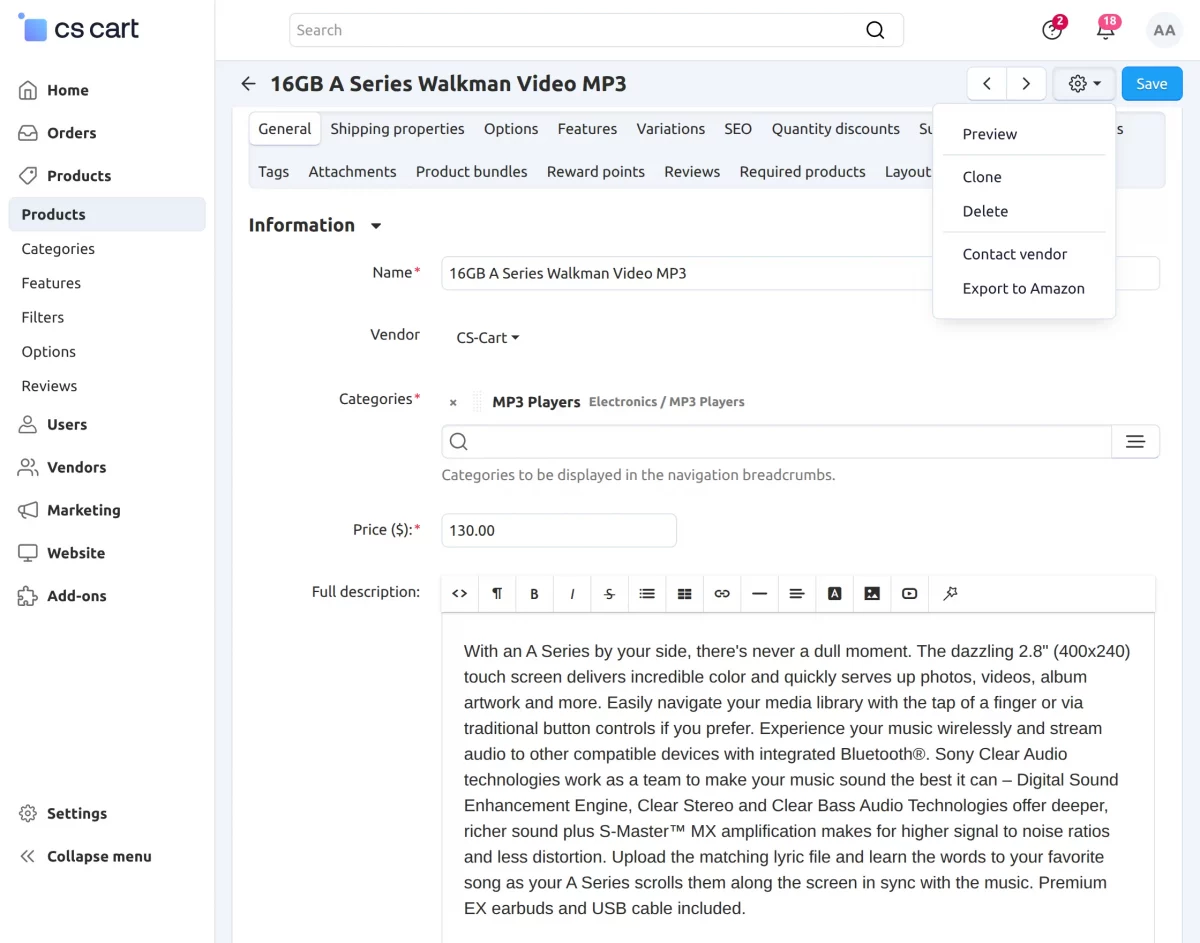Open the CS-Cart vendor dropdown
The width and height of the screenshot is (1200, 943).
pos(488,338)
